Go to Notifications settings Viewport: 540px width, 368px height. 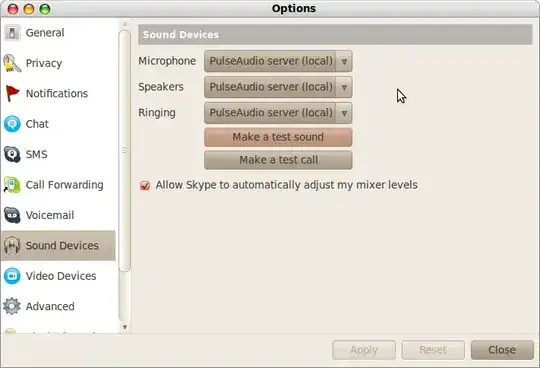[x=58, y=94]
